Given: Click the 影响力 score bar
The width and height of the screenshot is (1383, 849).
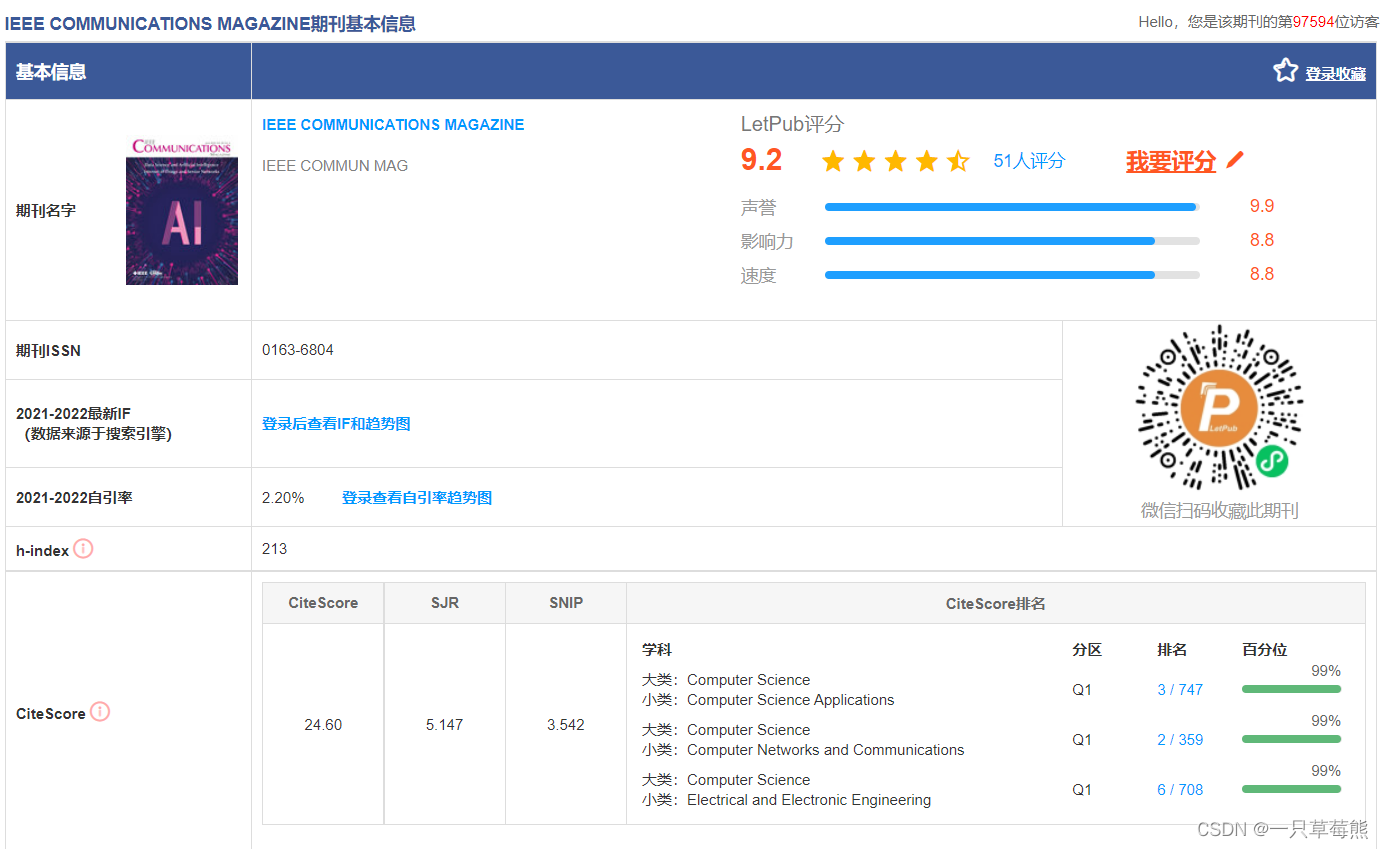Looking at the screenshot, I should click(x=1012, y=241).
